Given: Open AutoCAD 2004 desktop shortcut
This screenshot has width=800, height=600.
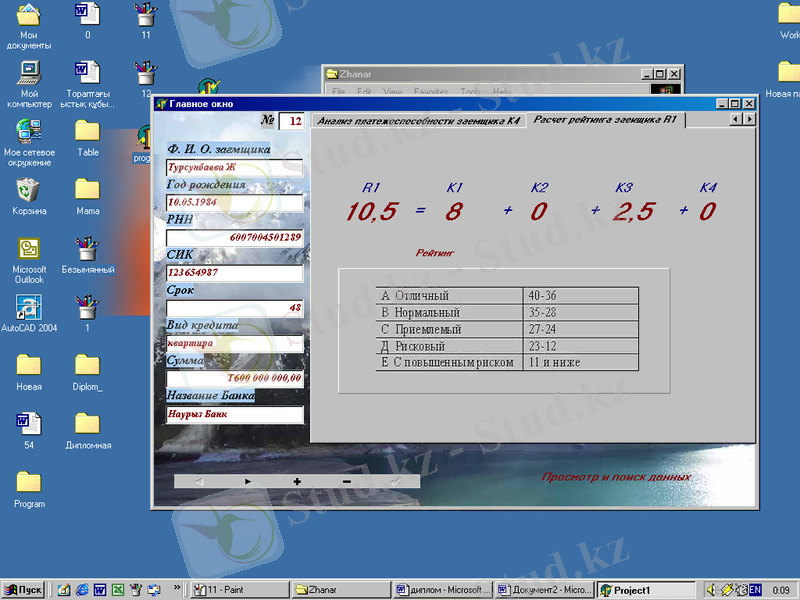Looking at the screenshot, I should click(29, 307).
